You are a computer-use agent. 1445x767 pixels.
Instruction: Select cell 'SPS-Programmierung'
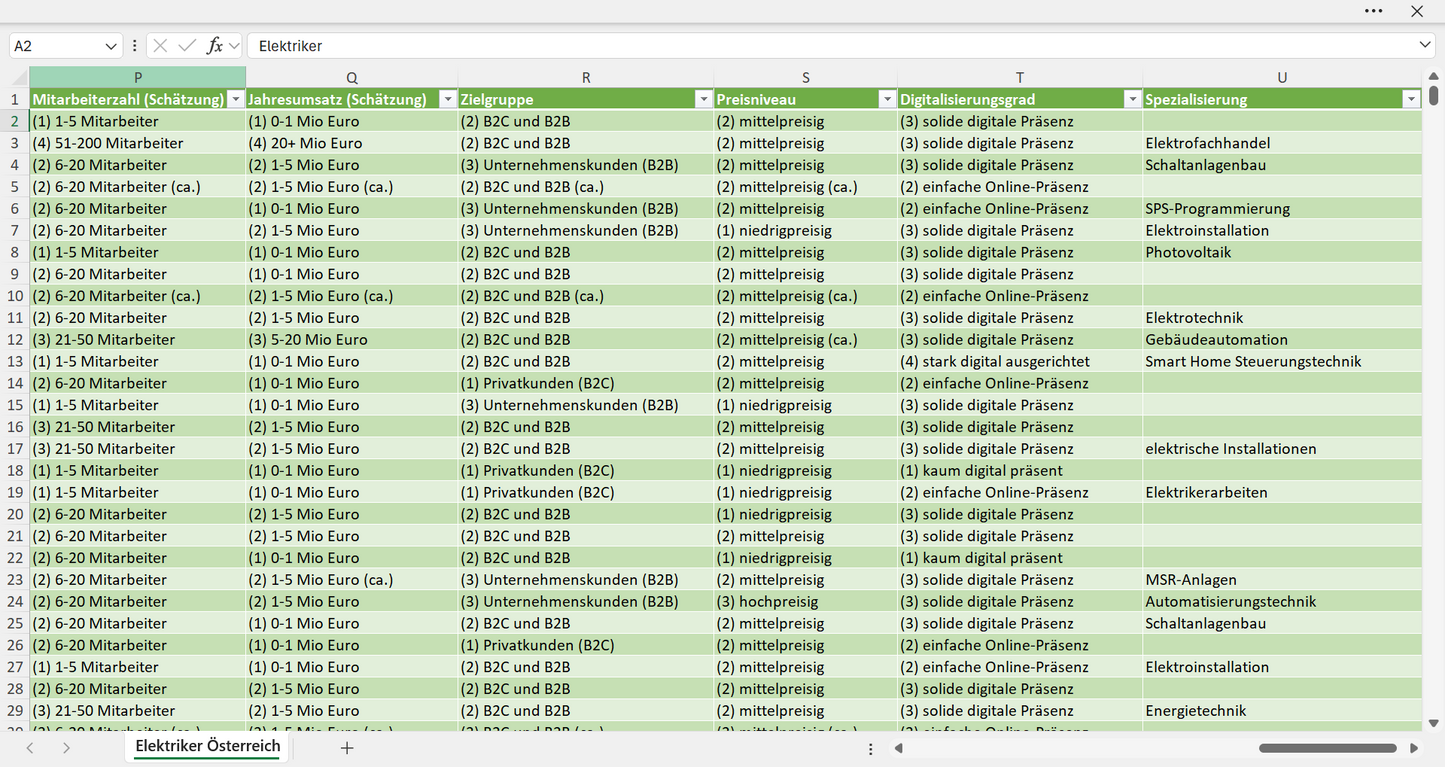click(x=1282, y=209)
